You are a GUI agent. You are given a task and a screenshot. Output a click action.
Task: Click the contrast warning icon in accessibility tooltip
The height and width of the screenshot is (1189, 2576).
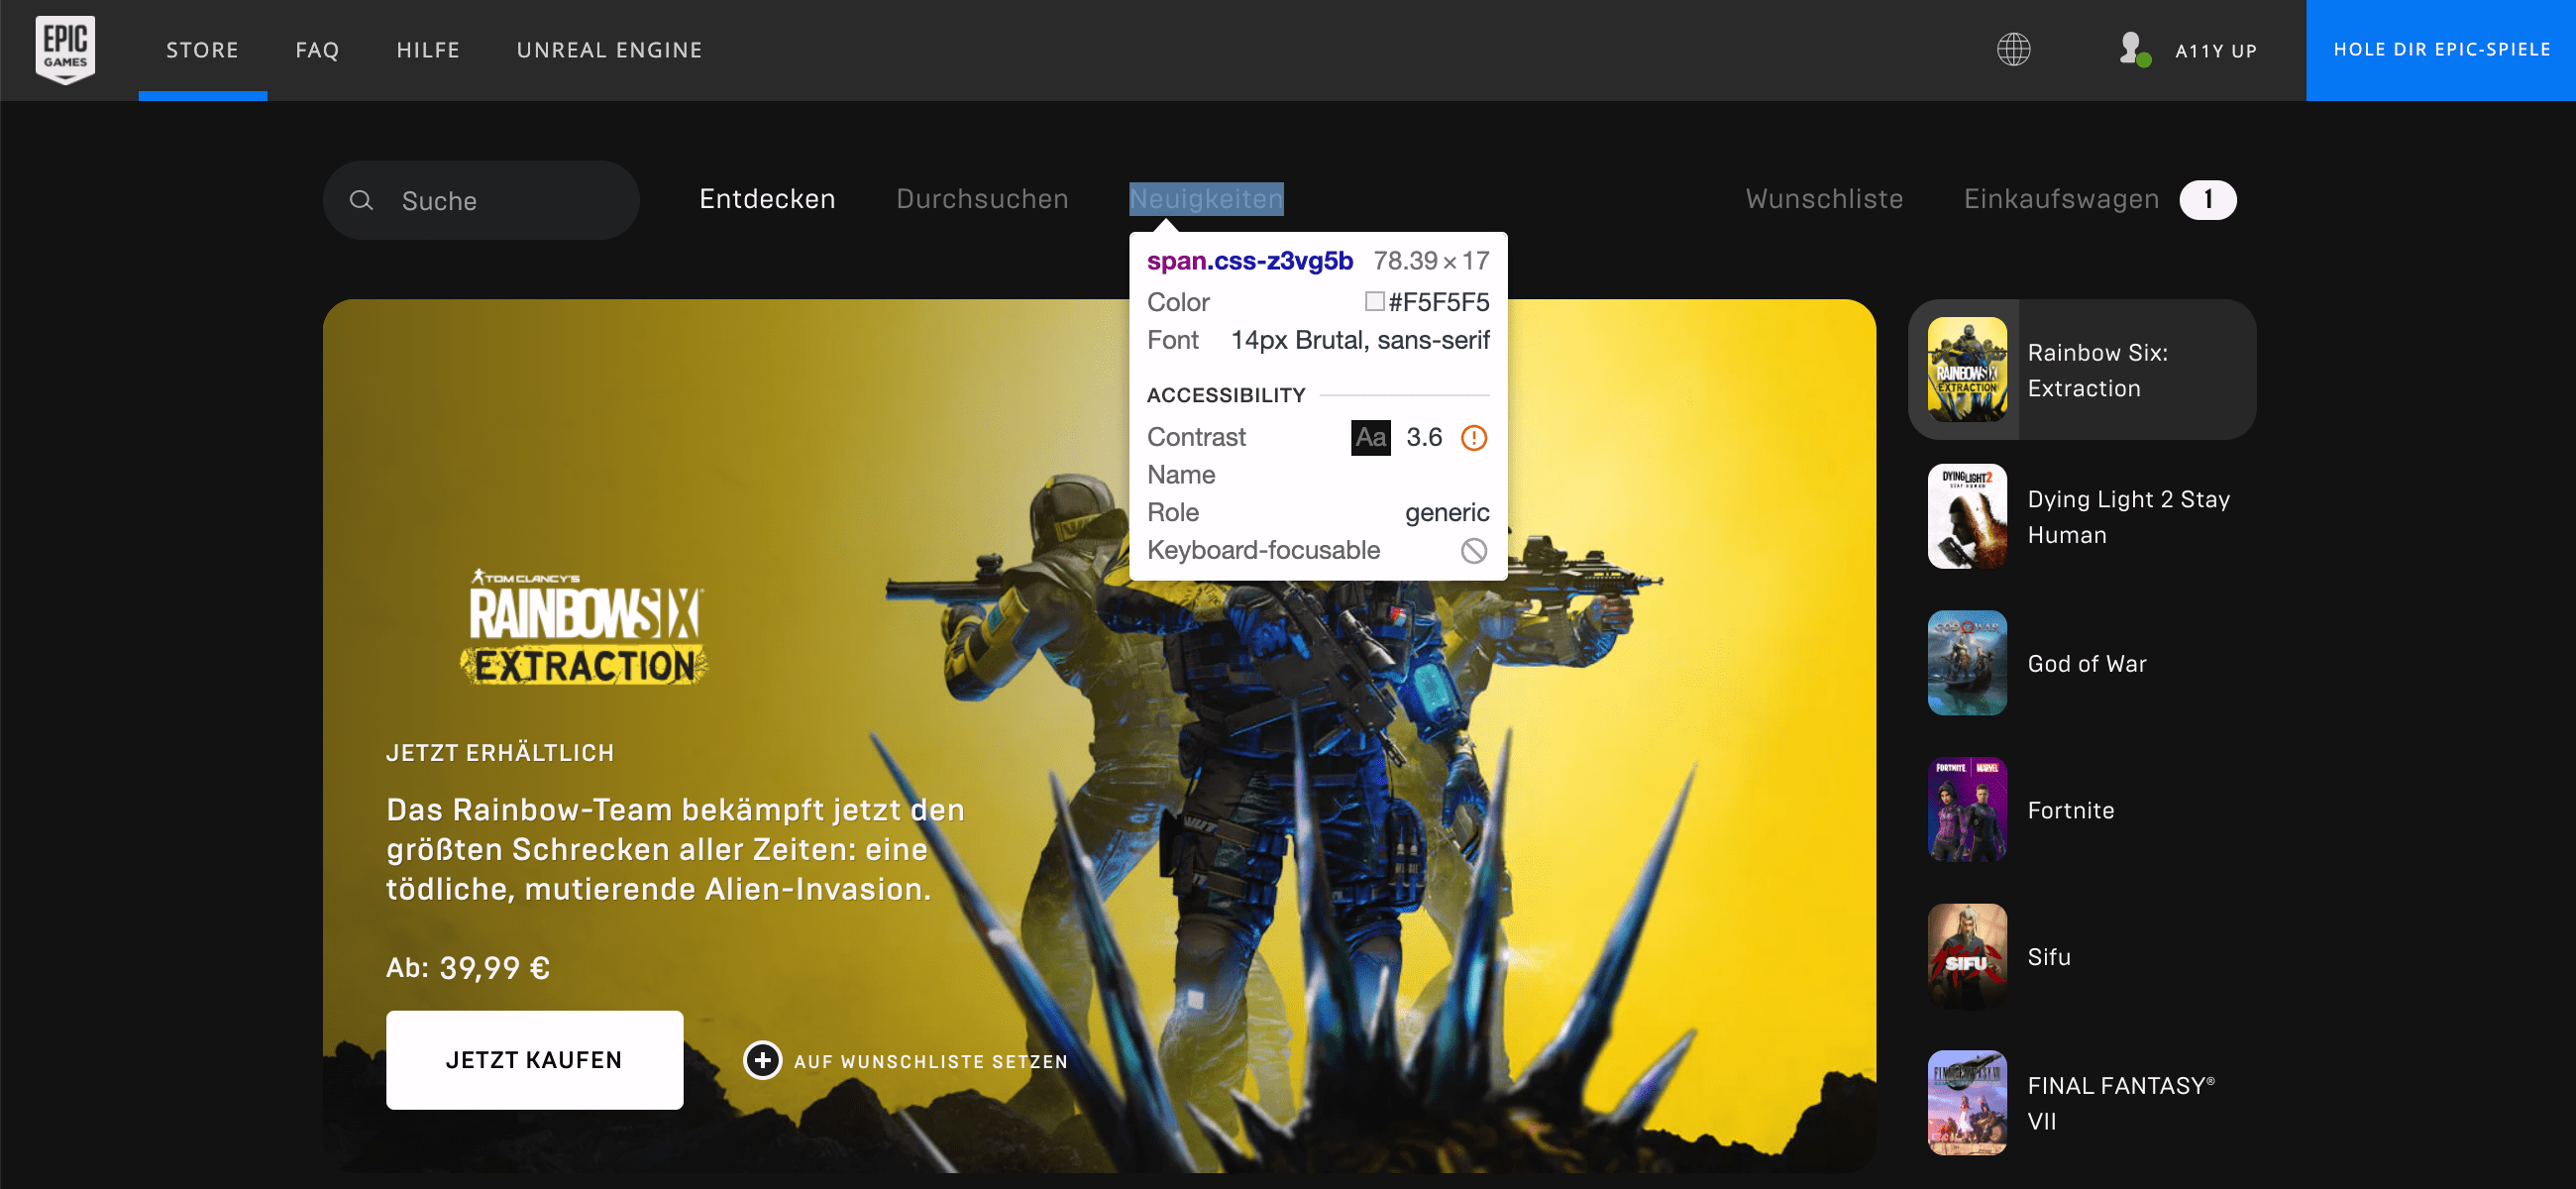click(1472, 437)
